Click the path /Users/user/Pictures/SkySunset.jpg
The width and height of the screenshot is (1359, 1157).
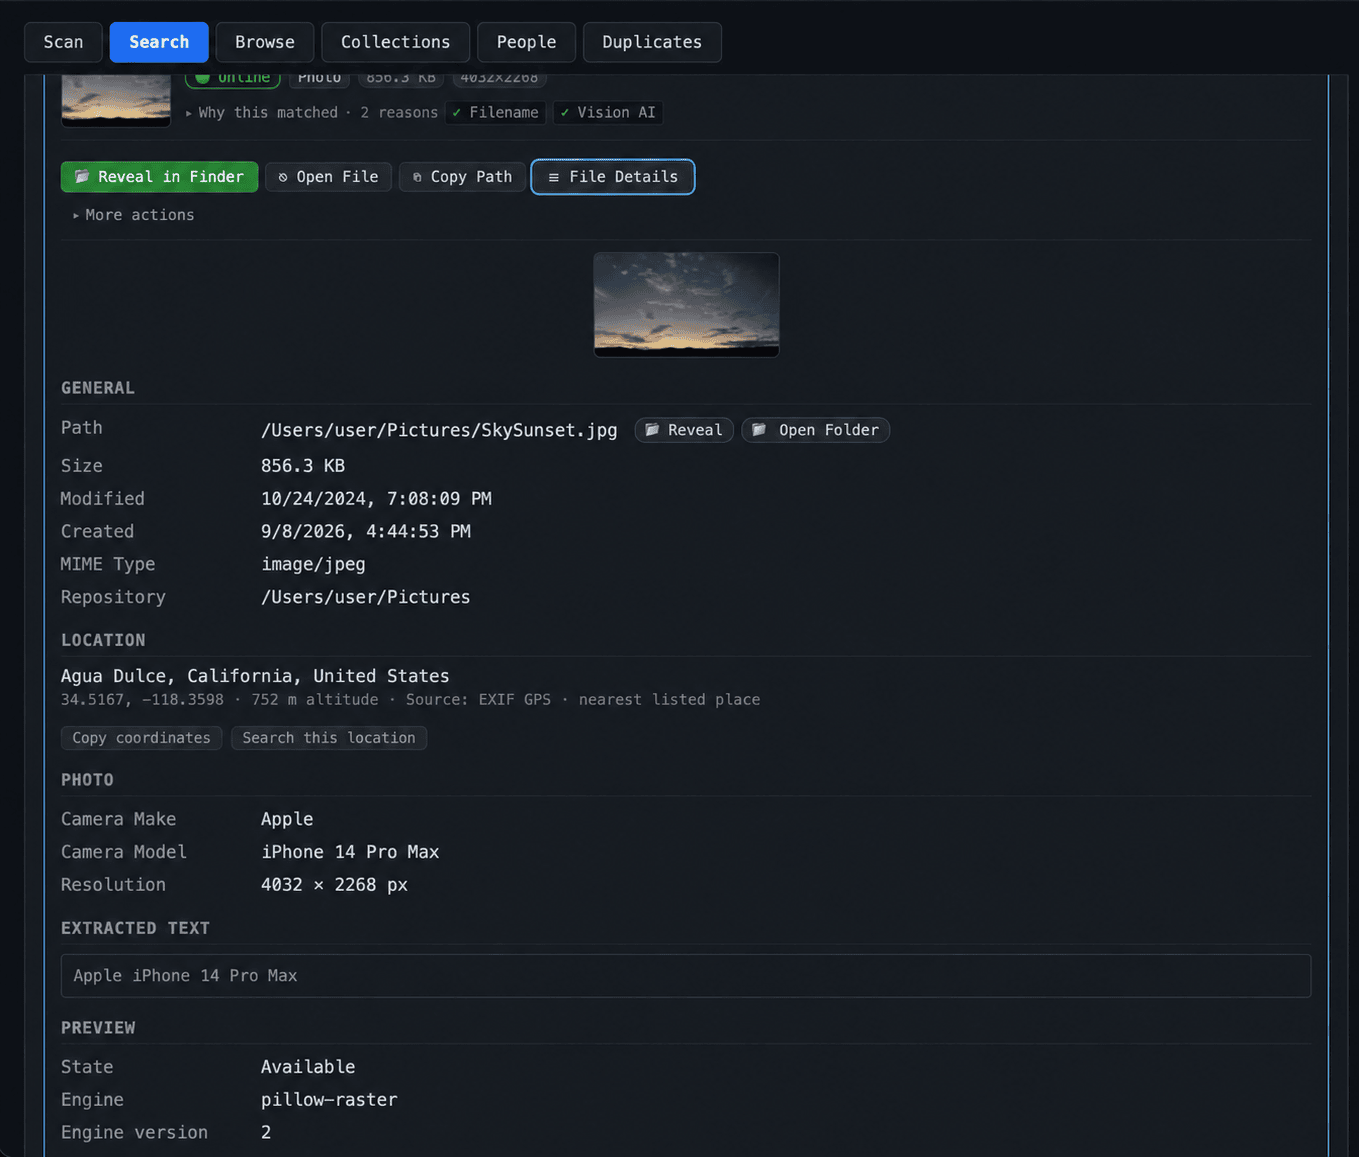coord(439,430)
